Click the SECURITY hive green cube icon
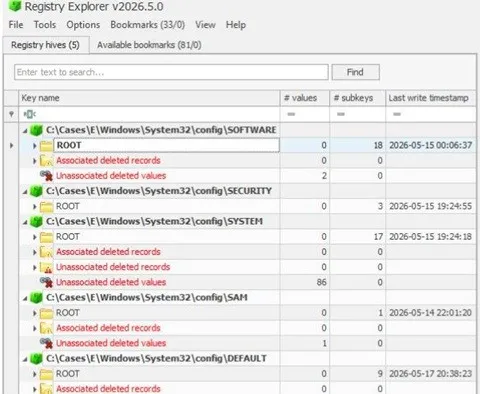Image resolution: width=480 pixels, height=394 pixels. (36, 191)
